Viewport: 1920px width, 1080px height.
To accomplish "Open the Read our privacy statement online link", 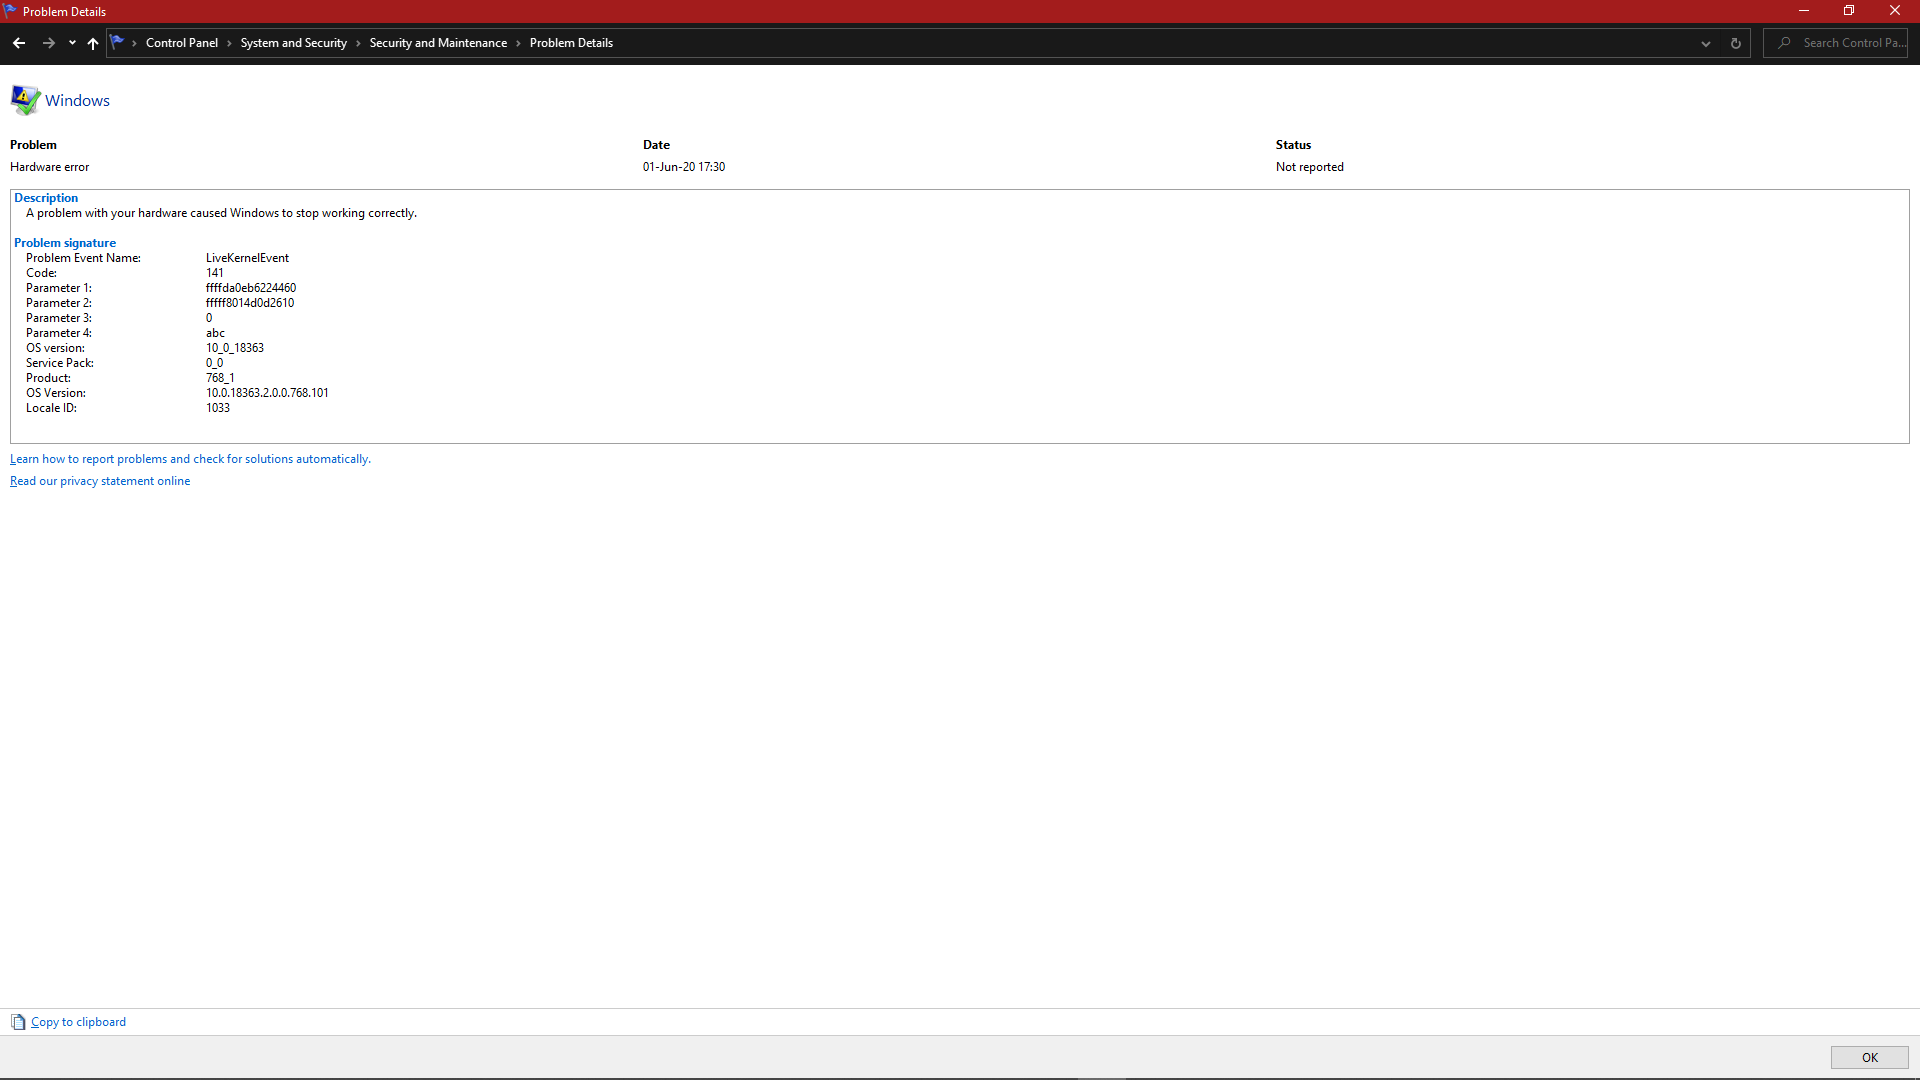I will click(100, 481).
